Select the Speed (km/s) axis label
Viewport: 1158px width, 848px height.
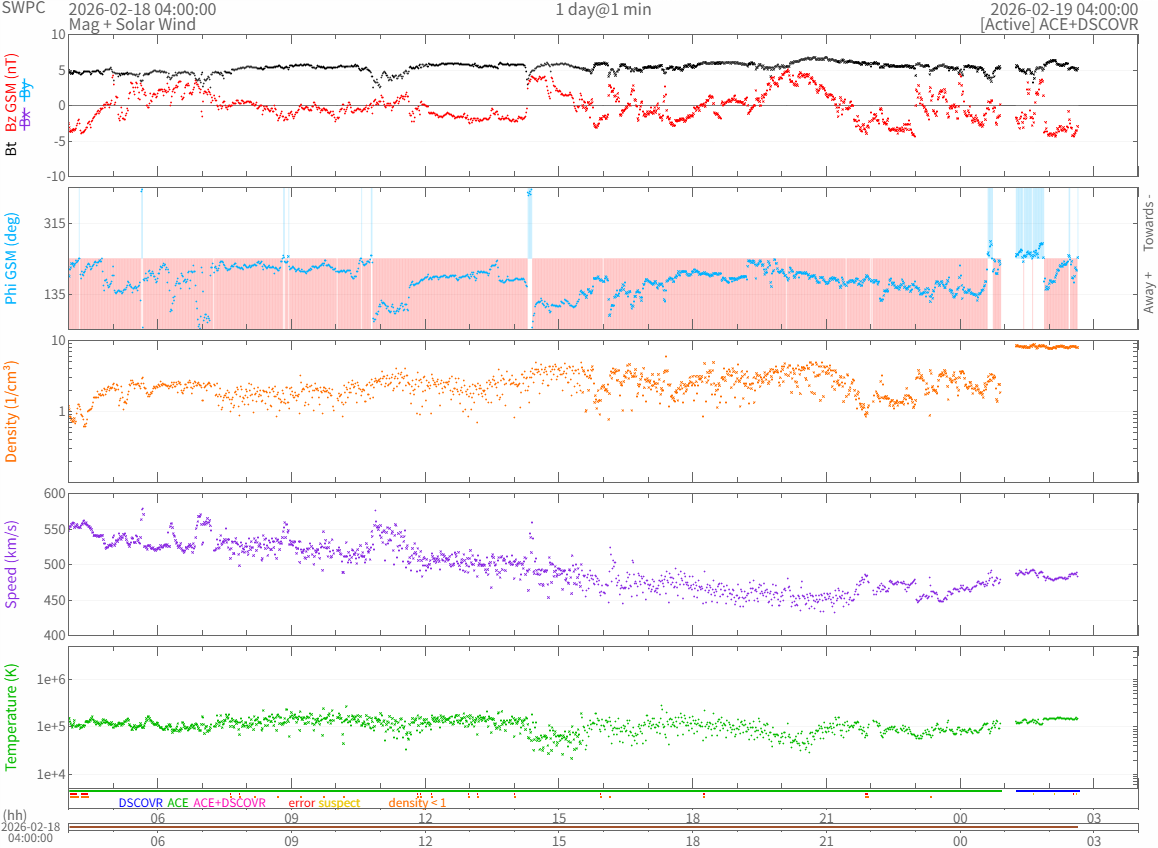[12, 564]
